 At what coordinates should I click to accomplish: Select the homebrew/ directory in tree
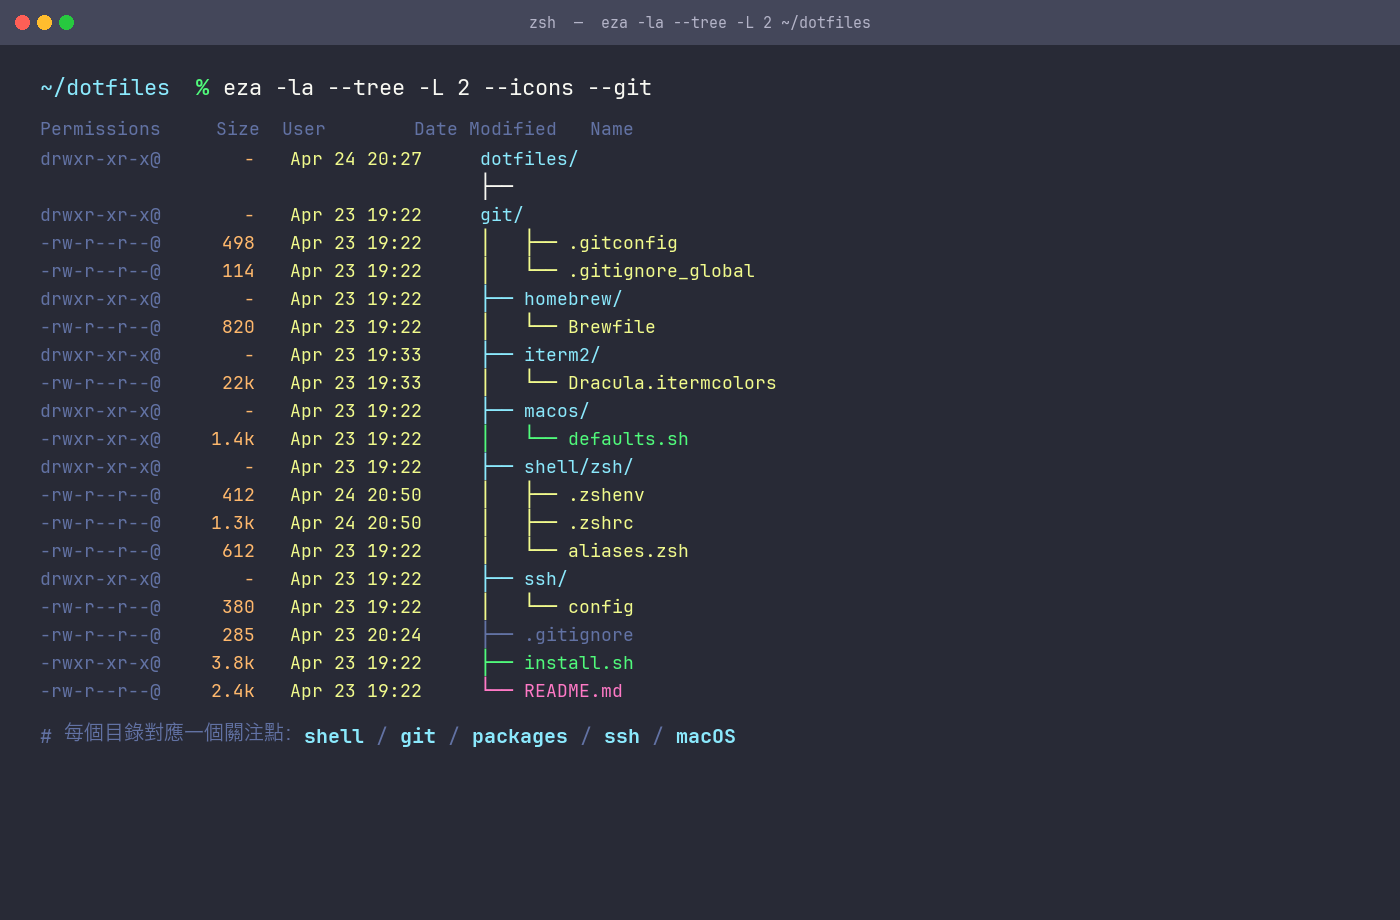pyautogui.click(x=573, y=299)
